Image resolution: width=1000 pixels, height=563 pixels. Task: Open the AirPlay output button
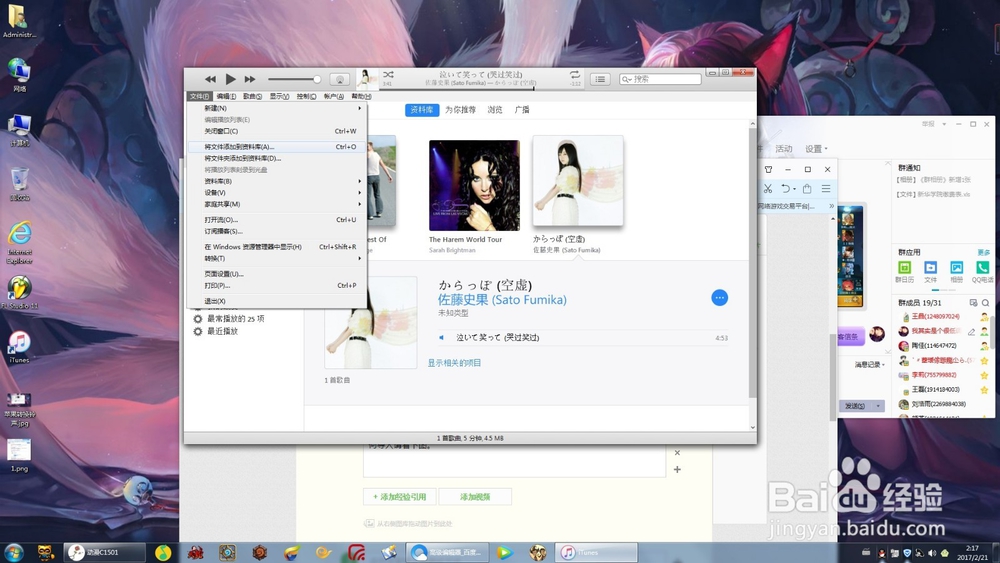tap(340, 79)
